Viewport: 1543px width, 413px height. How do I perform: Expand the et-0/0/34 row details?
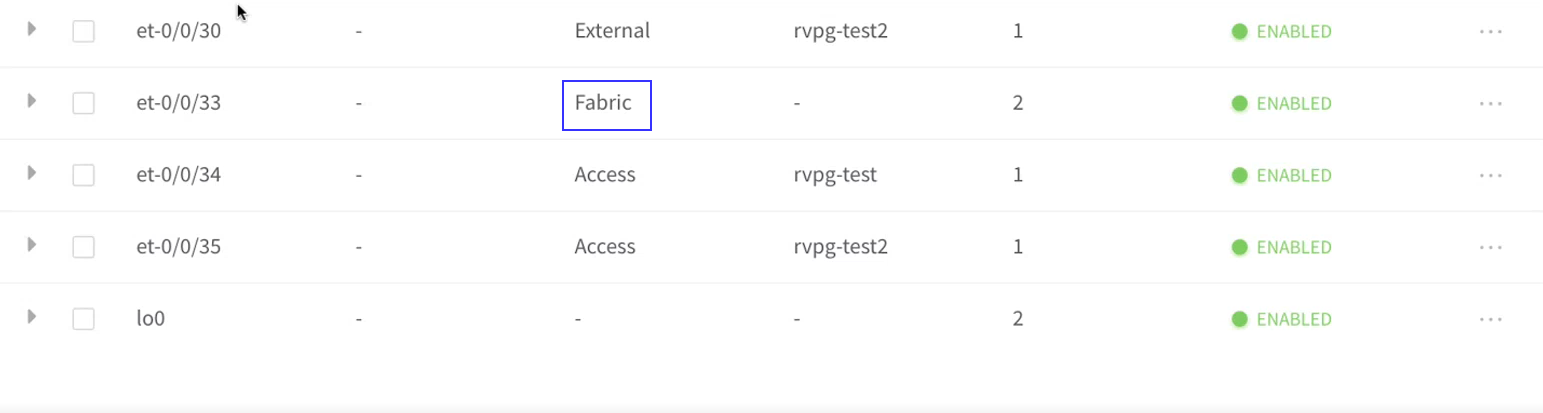(x=32, y=173)
